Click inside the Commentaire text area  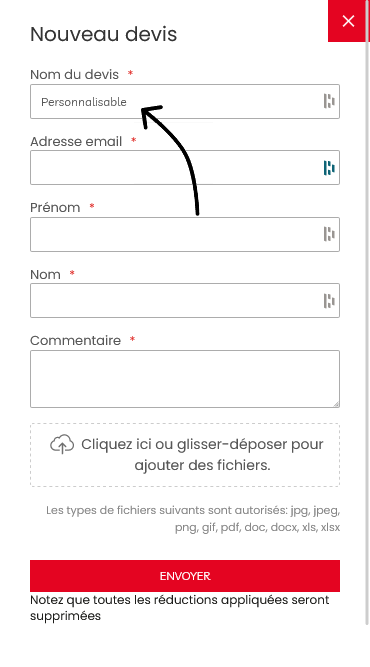[185, 379]
